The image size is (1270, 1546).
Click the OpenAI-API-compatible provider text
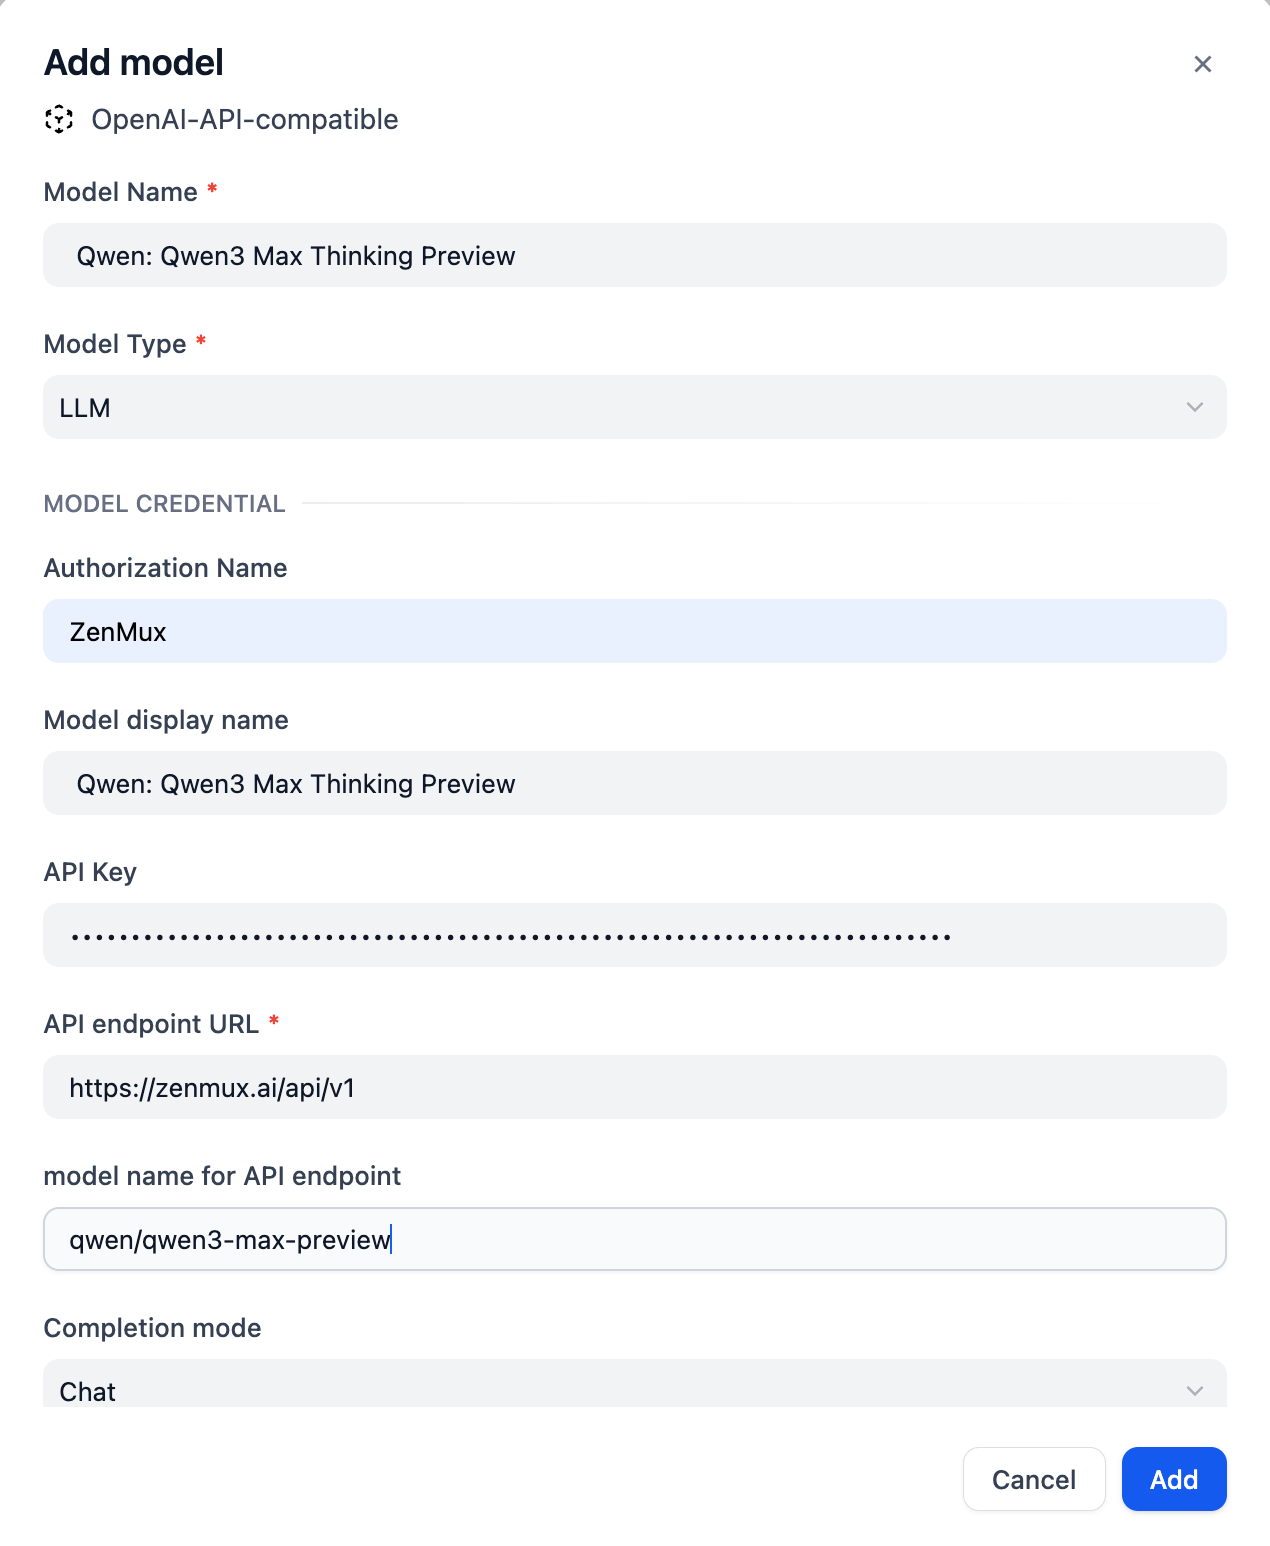coord(245,120)
